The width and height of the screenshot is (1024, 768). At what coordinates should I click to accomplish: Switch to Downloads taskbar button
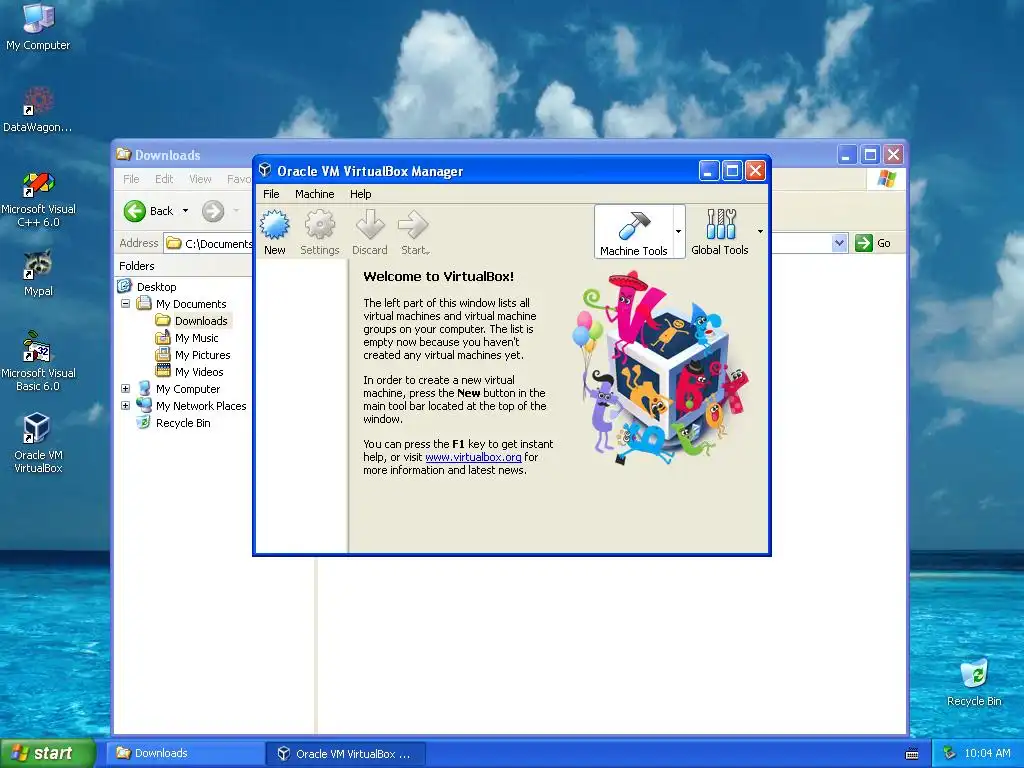(185, 754)
